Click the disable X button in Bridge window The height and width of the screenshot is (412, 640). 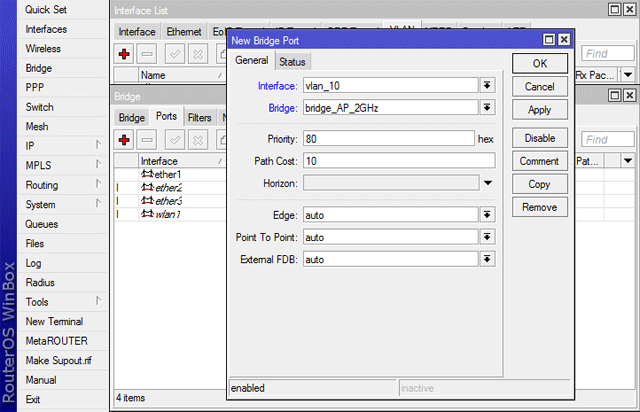click(x=198, y=140)
